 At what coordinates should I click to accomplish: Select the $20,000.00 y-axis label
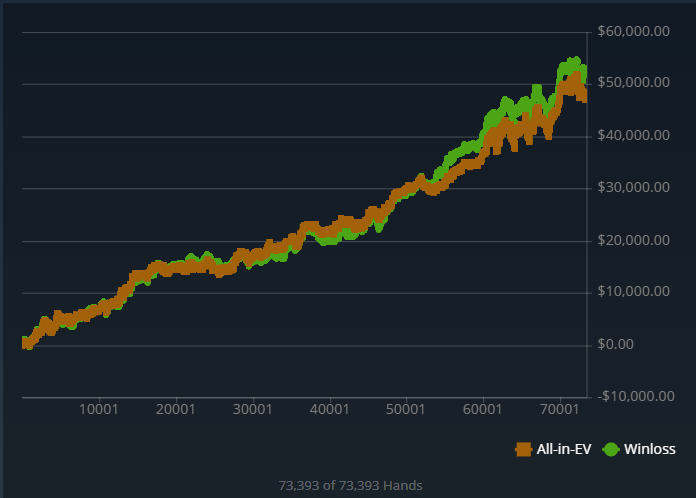tap(632, 240)
